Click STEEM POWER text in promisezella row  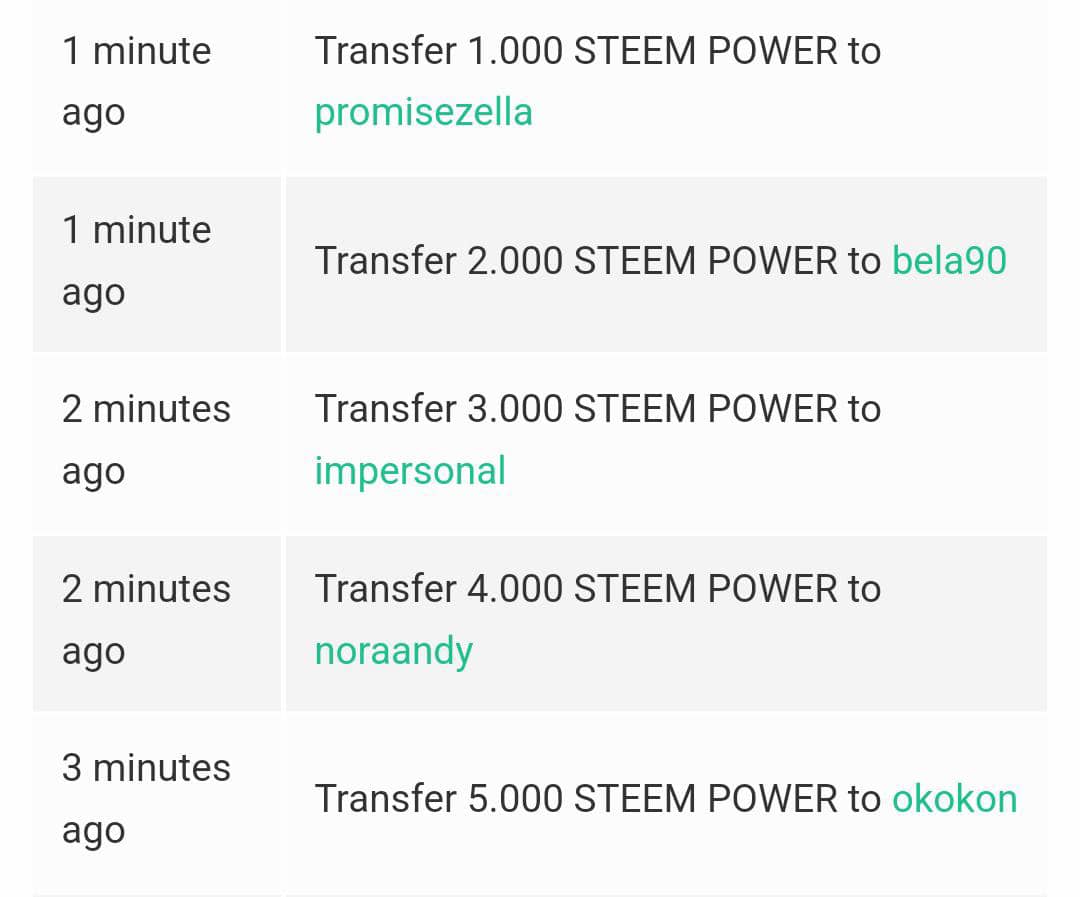click(x=707, y=51)
